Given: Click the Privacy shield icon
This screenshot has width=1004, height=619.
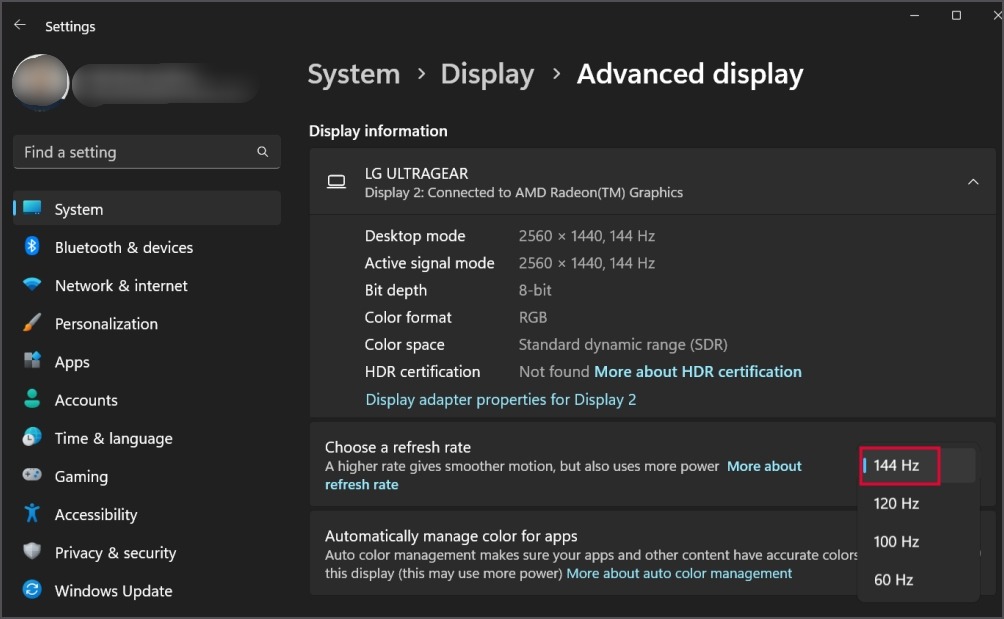Looking at the screenshot, I should pos(32,551).
